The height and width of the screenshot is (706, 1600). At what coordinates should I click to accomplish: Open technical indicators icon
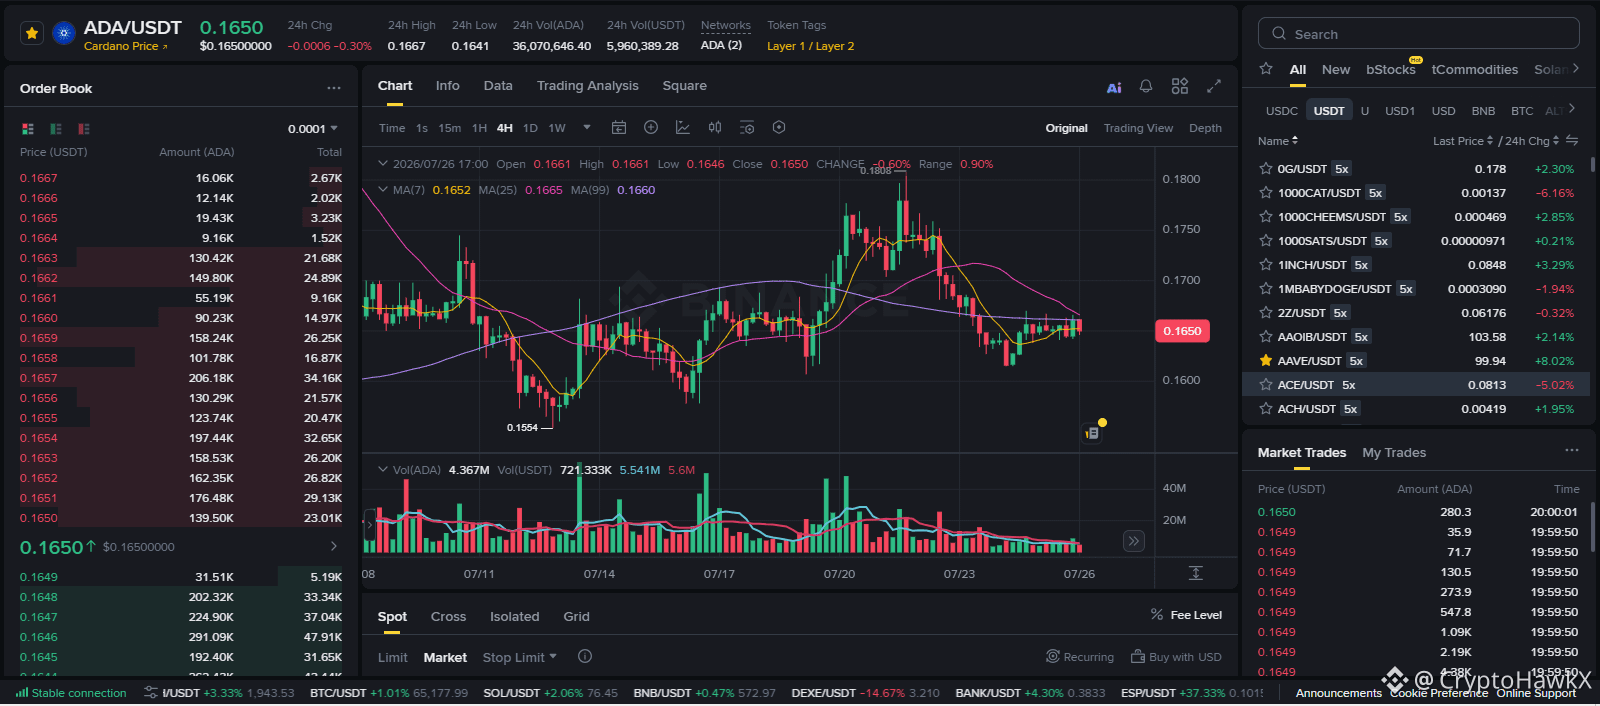point(683,127)
